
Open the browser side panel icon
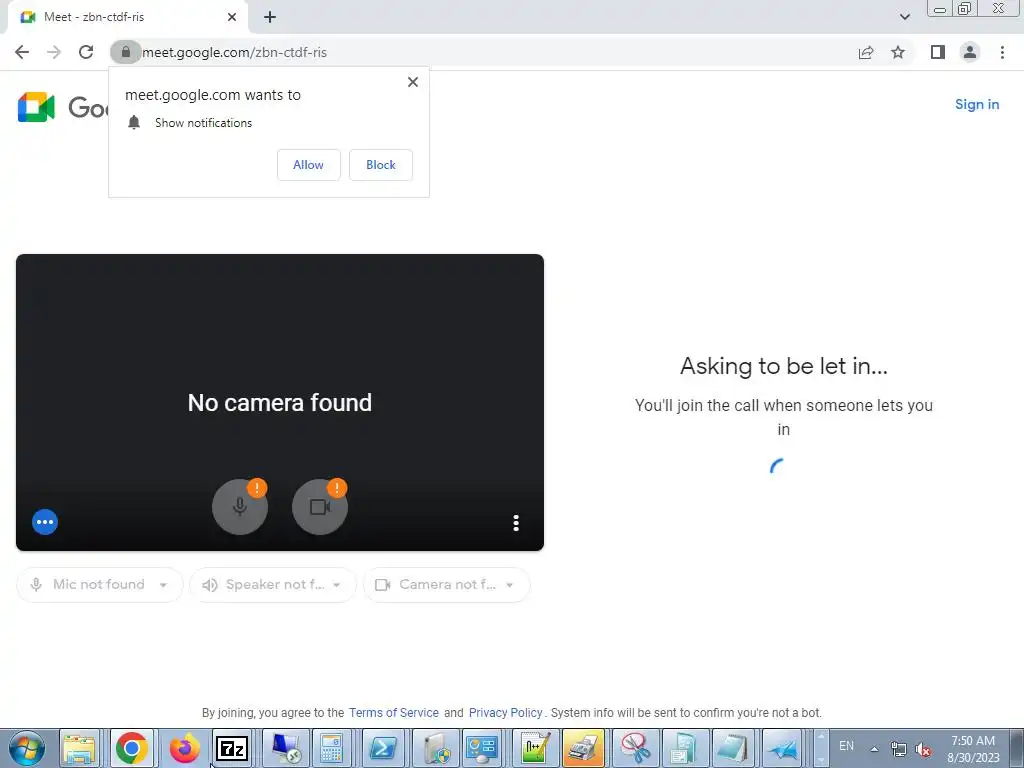938,52
